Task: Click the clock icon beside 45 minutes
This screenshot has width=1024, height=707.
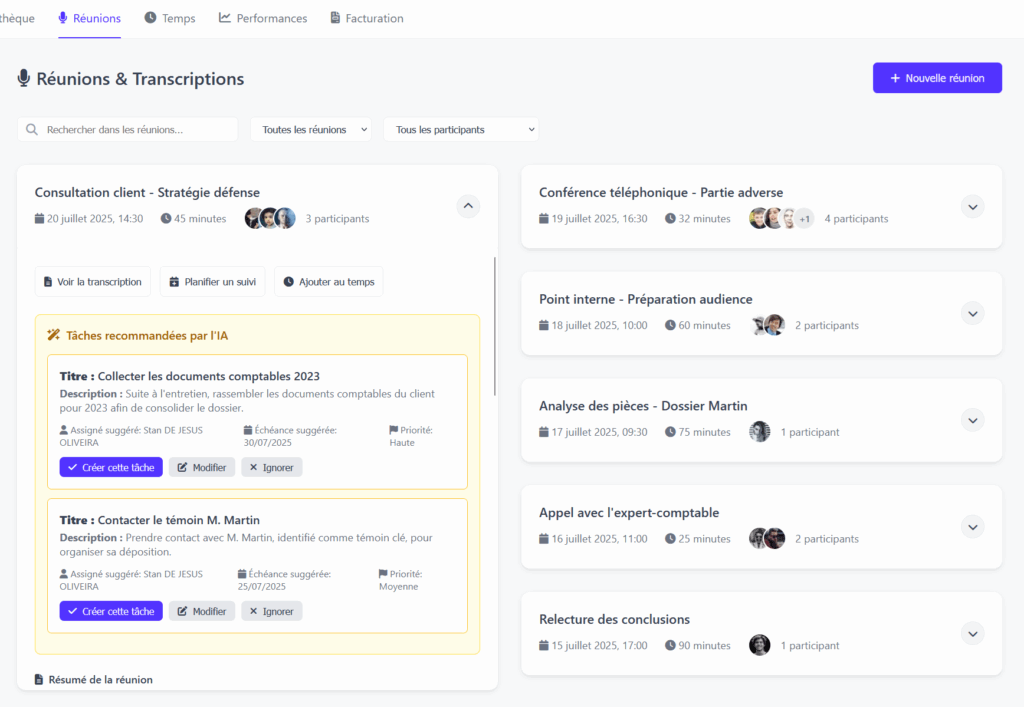Action: click(166, 219)
